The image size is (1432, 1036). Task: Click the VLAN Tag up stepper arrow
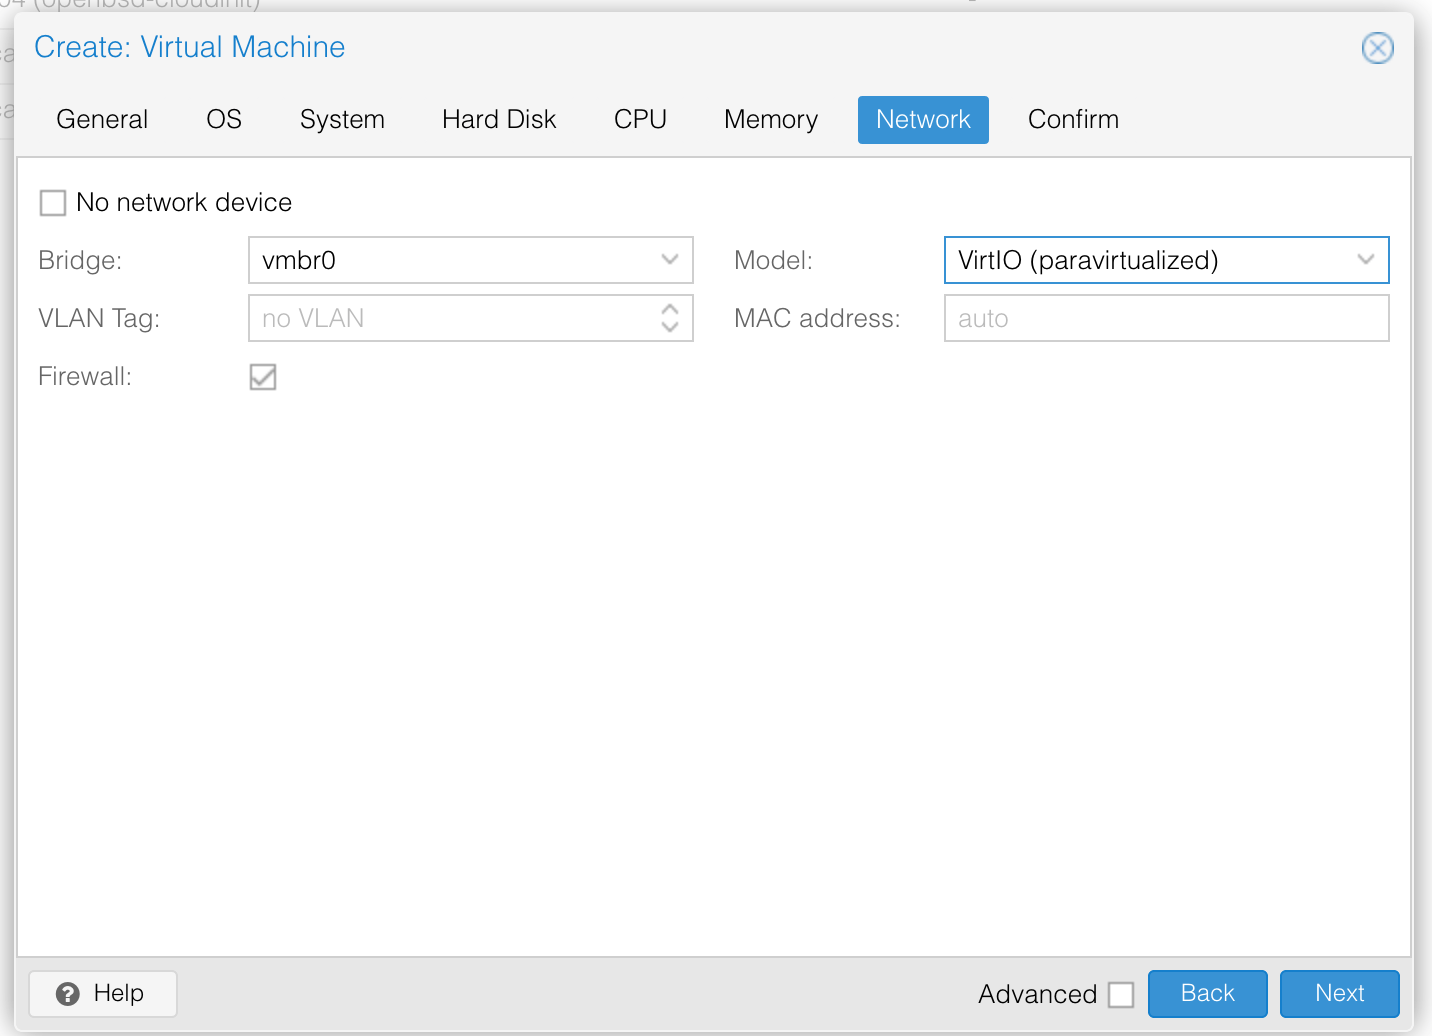(x=670, y=310)
